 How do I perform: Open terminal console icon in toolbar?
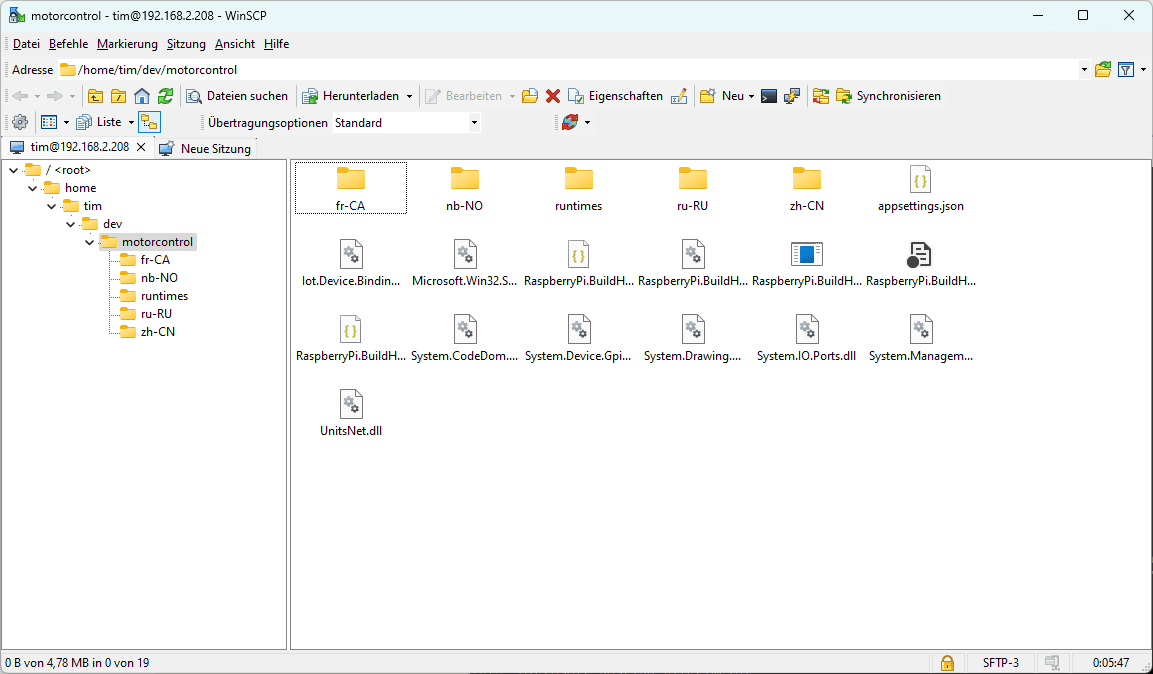pos(769,96)
